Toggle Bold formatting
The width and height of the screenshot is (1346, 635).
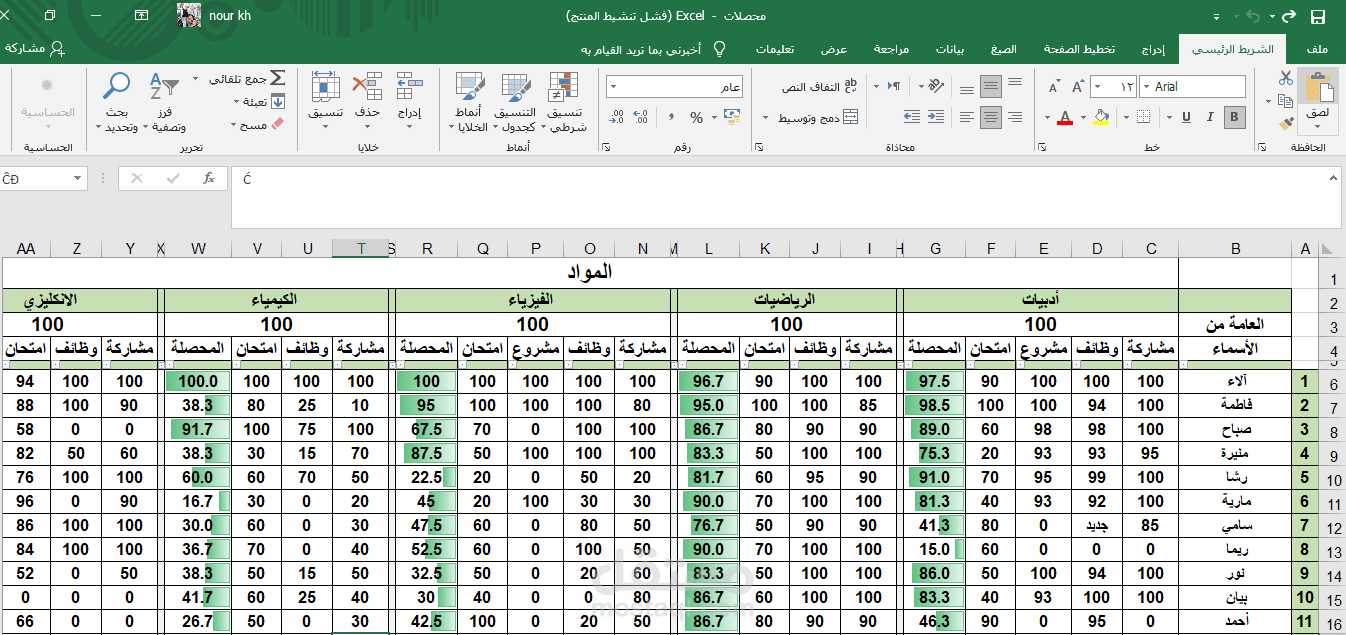(1235, 118)
